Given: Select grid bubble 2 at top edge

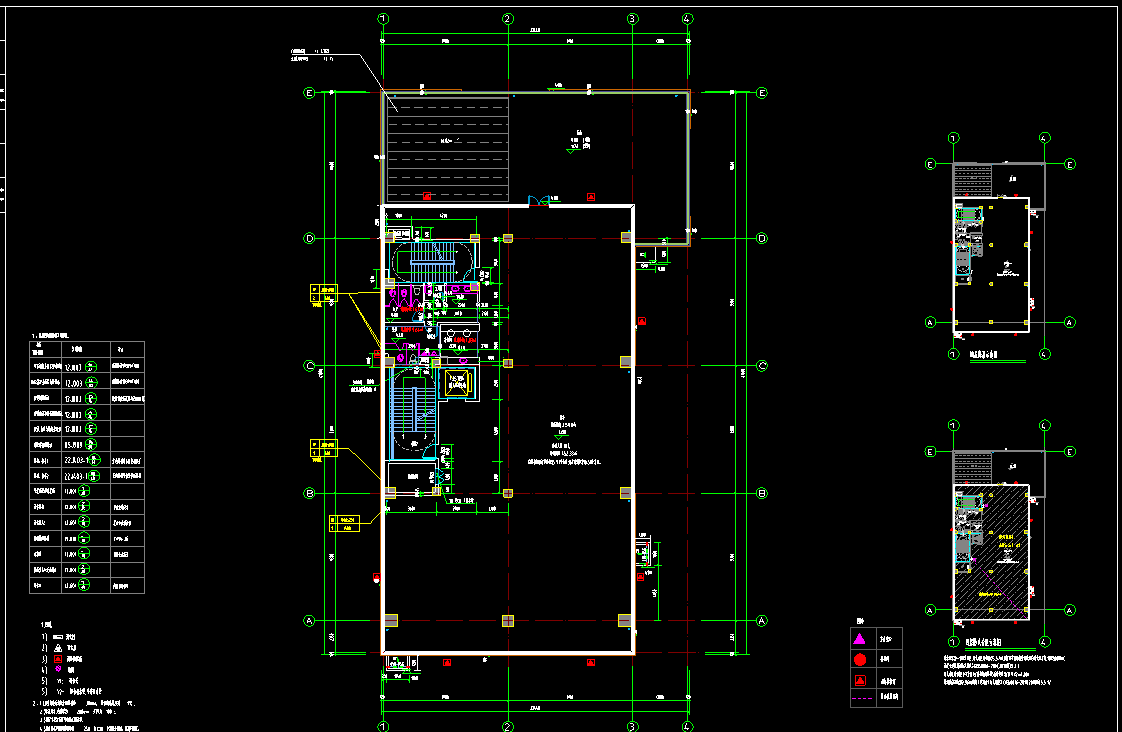Looking at the screenshot, I should coord(508,19).
